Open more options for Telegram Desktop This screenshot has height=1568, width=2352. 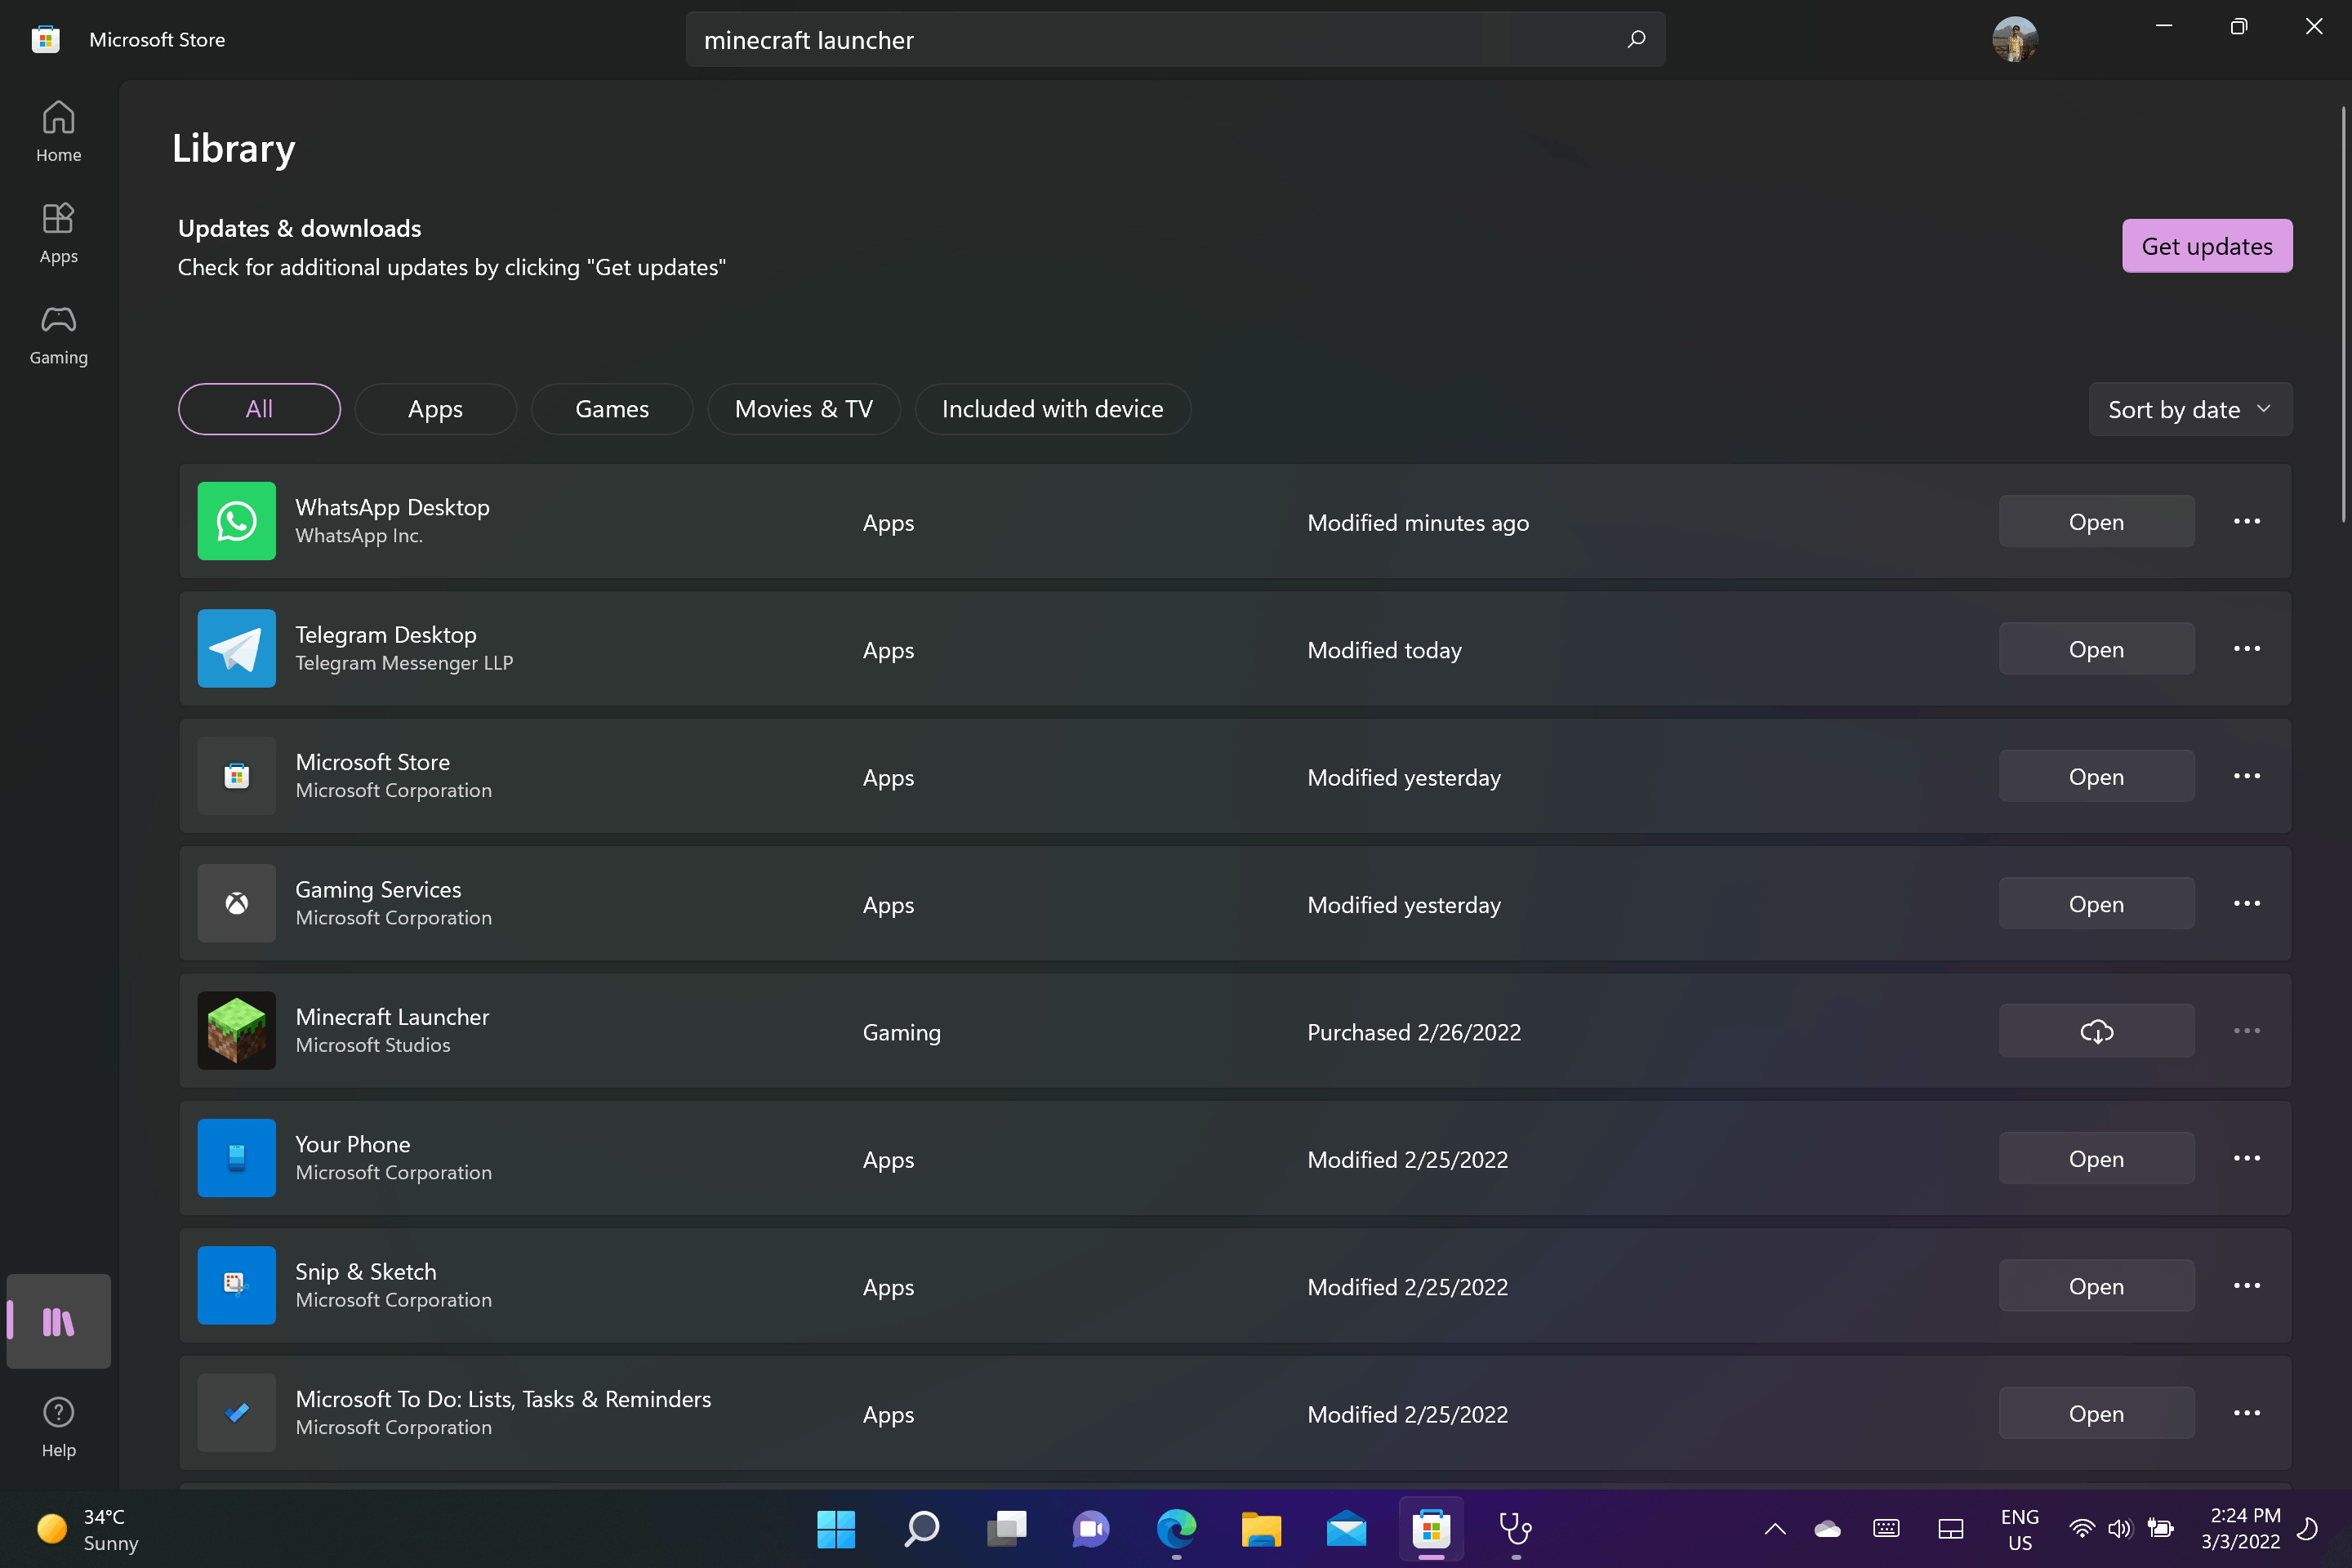2246,648
